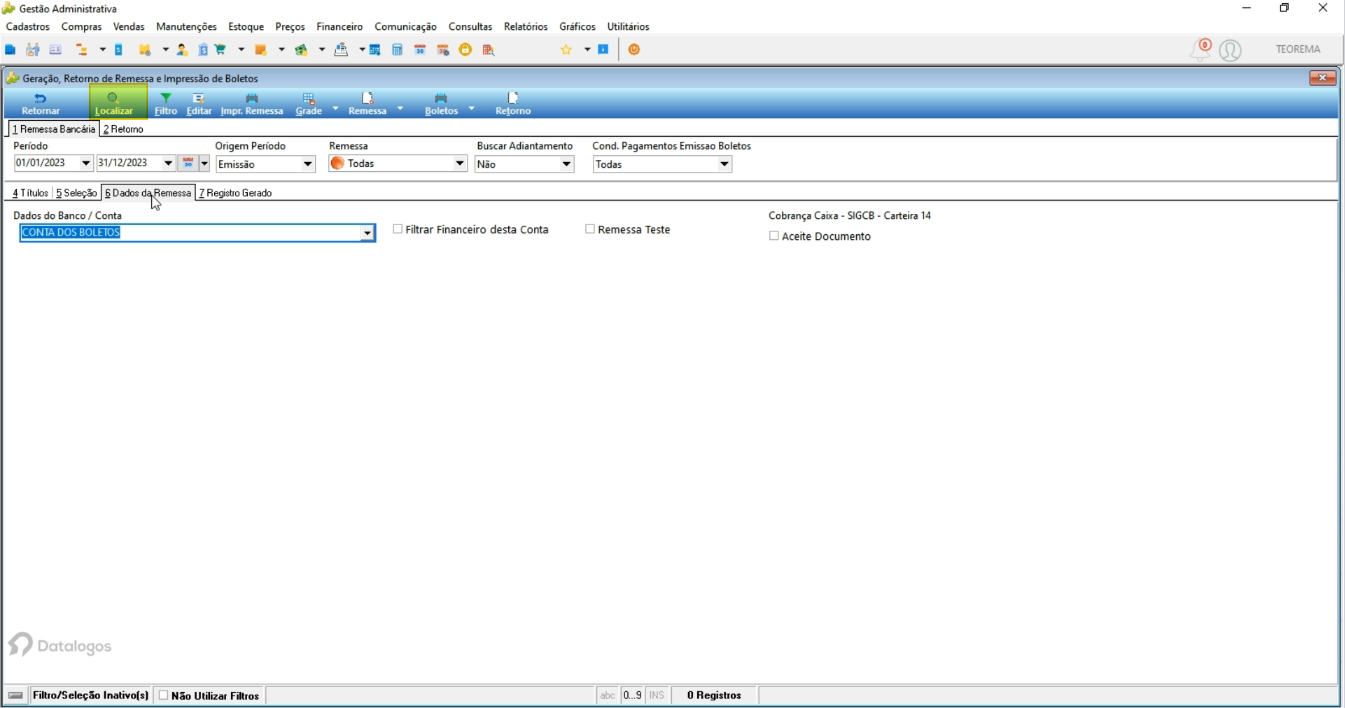Open the Filtro funnel tool
The width and height of the screenshot is (1345, 708).
pos(166,104)
